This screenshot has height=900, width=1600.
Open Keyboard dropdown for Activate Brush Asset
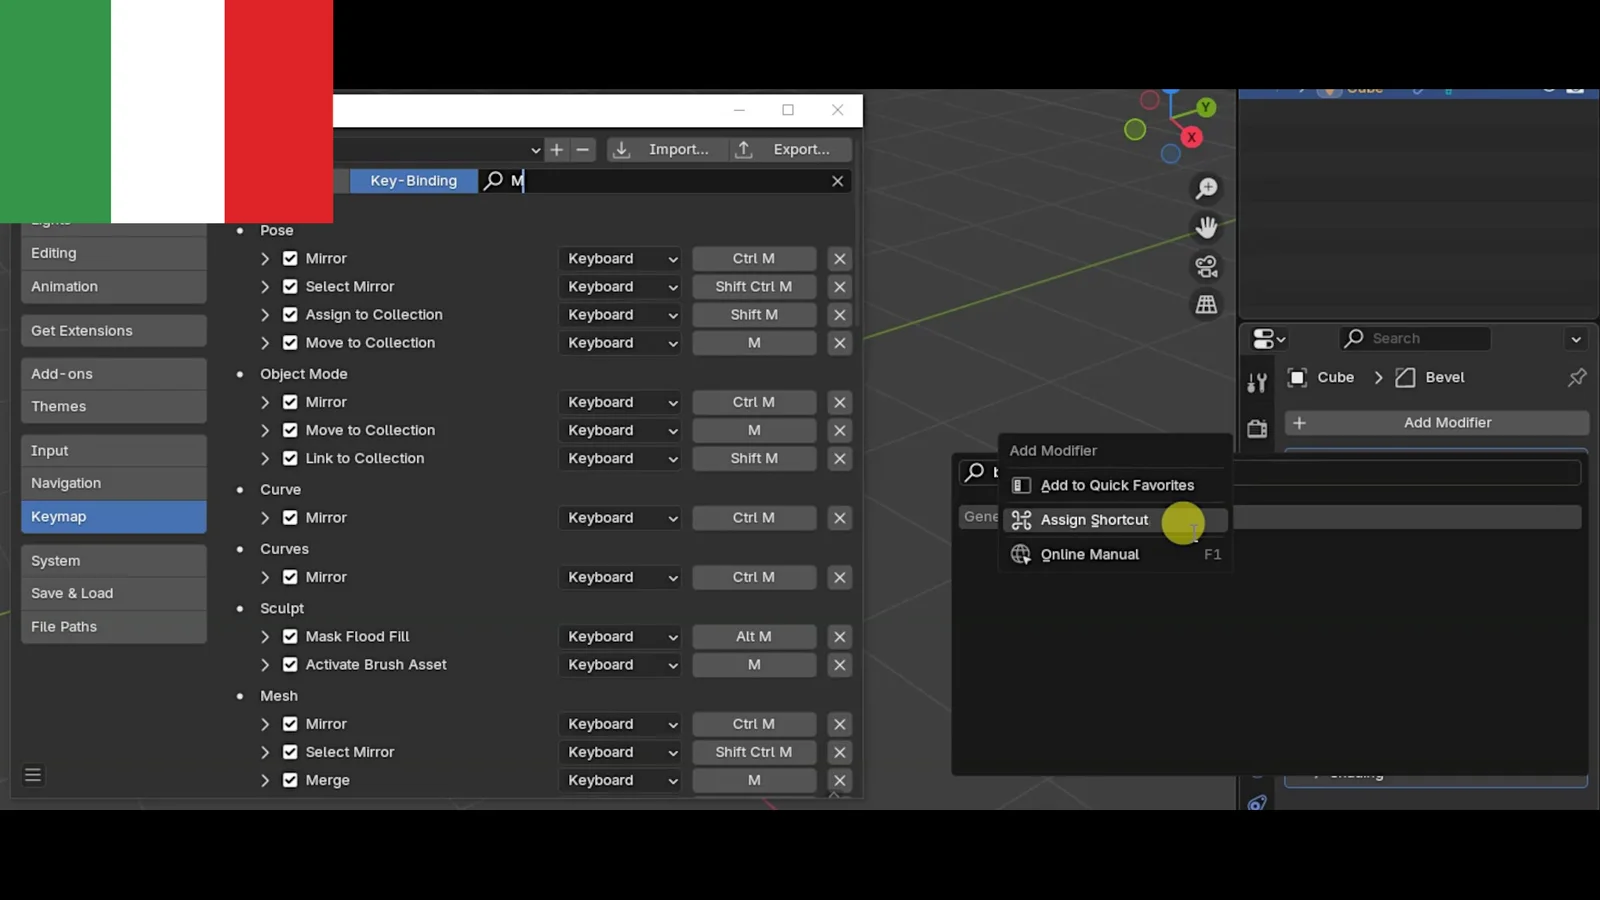click(x=620, y=664)
